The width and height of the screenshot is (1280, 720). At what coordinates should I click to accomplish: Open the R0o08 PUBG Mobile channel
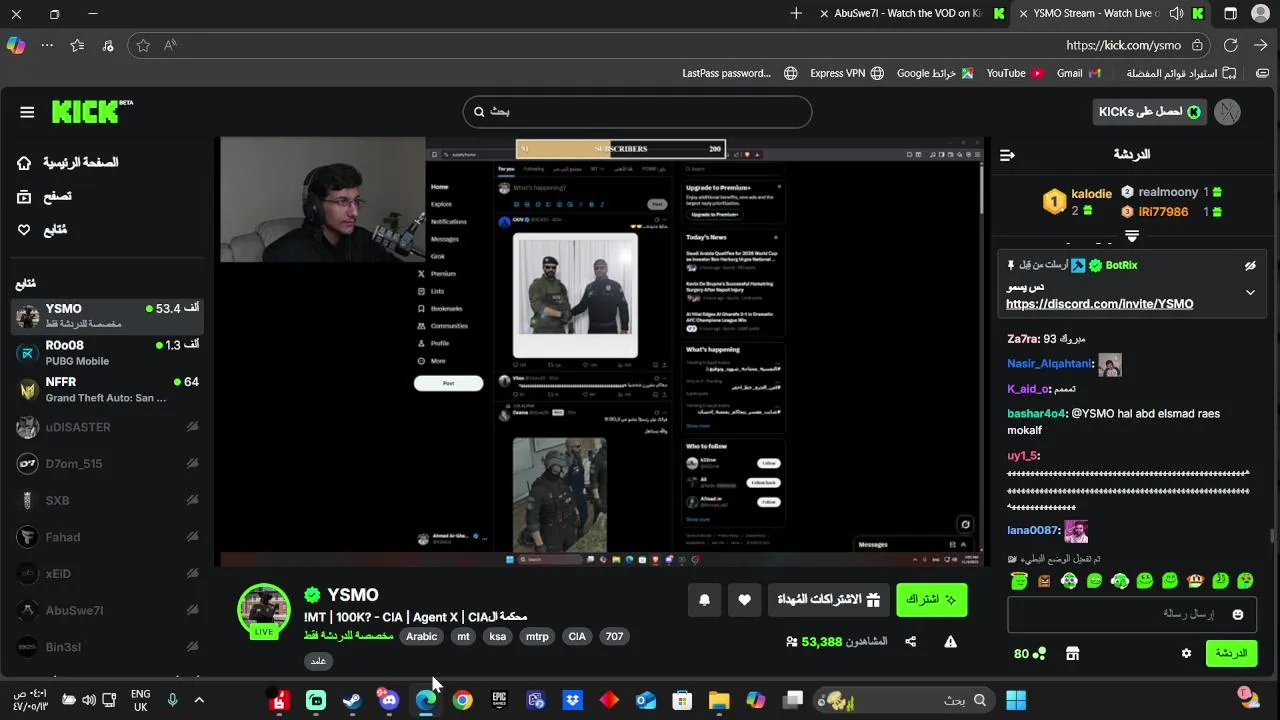click(107, 353)
